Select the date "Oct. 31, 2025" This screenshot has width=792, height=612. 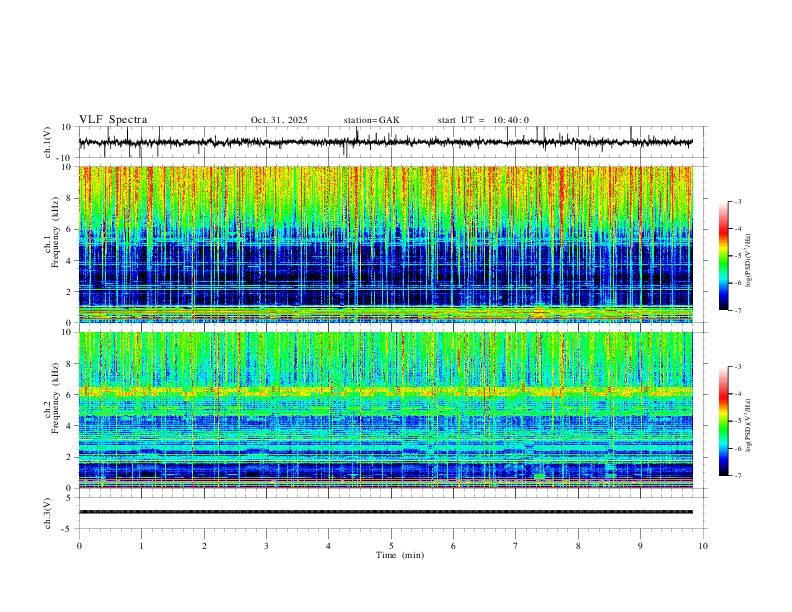point(279,120)
